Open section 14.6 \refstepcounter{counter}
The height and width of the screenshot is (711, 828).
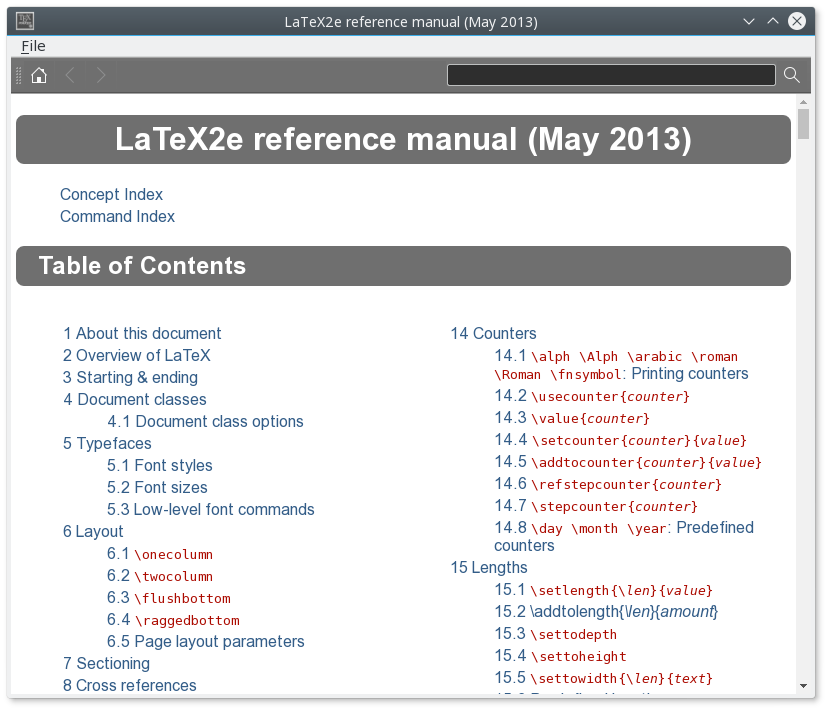coord(608,484)
